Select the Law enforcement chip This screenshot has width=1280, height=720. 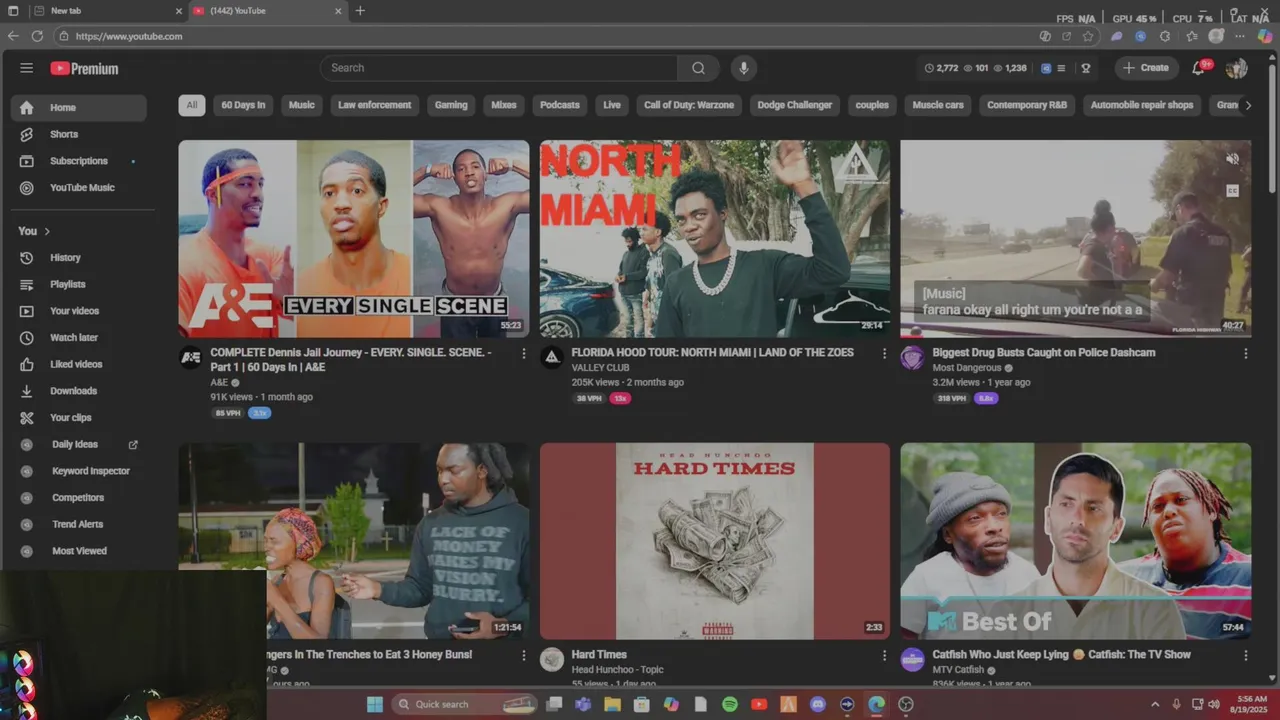click(374, 105)
